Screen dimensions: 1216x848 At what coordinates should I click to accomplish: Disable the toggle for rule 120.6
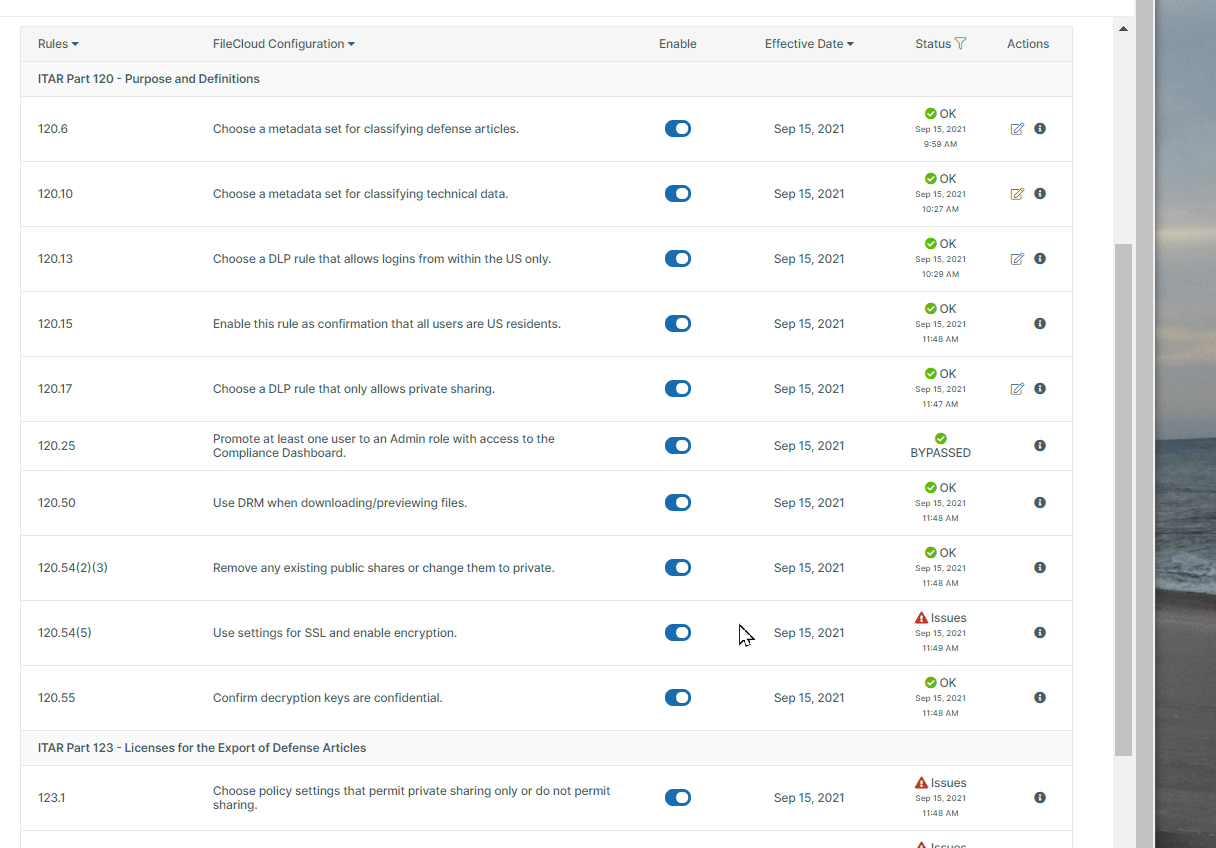click(677, 129)
